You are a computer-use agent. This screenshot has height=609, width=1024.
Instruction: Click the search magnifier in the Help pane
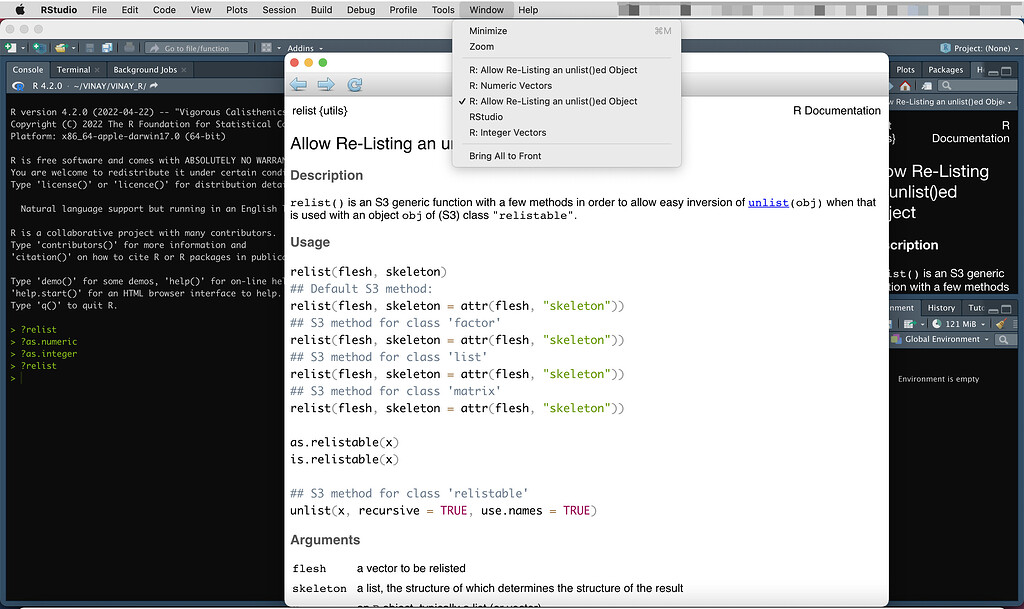946,86
